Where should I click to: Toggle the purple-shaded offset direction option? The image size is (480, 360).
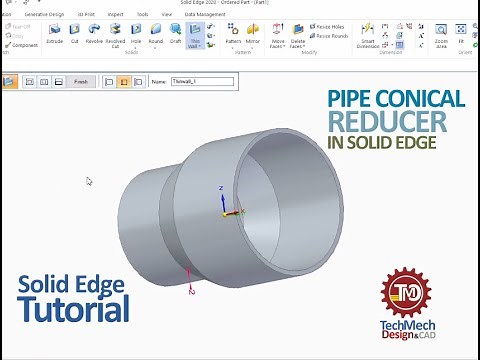[138, 82]
